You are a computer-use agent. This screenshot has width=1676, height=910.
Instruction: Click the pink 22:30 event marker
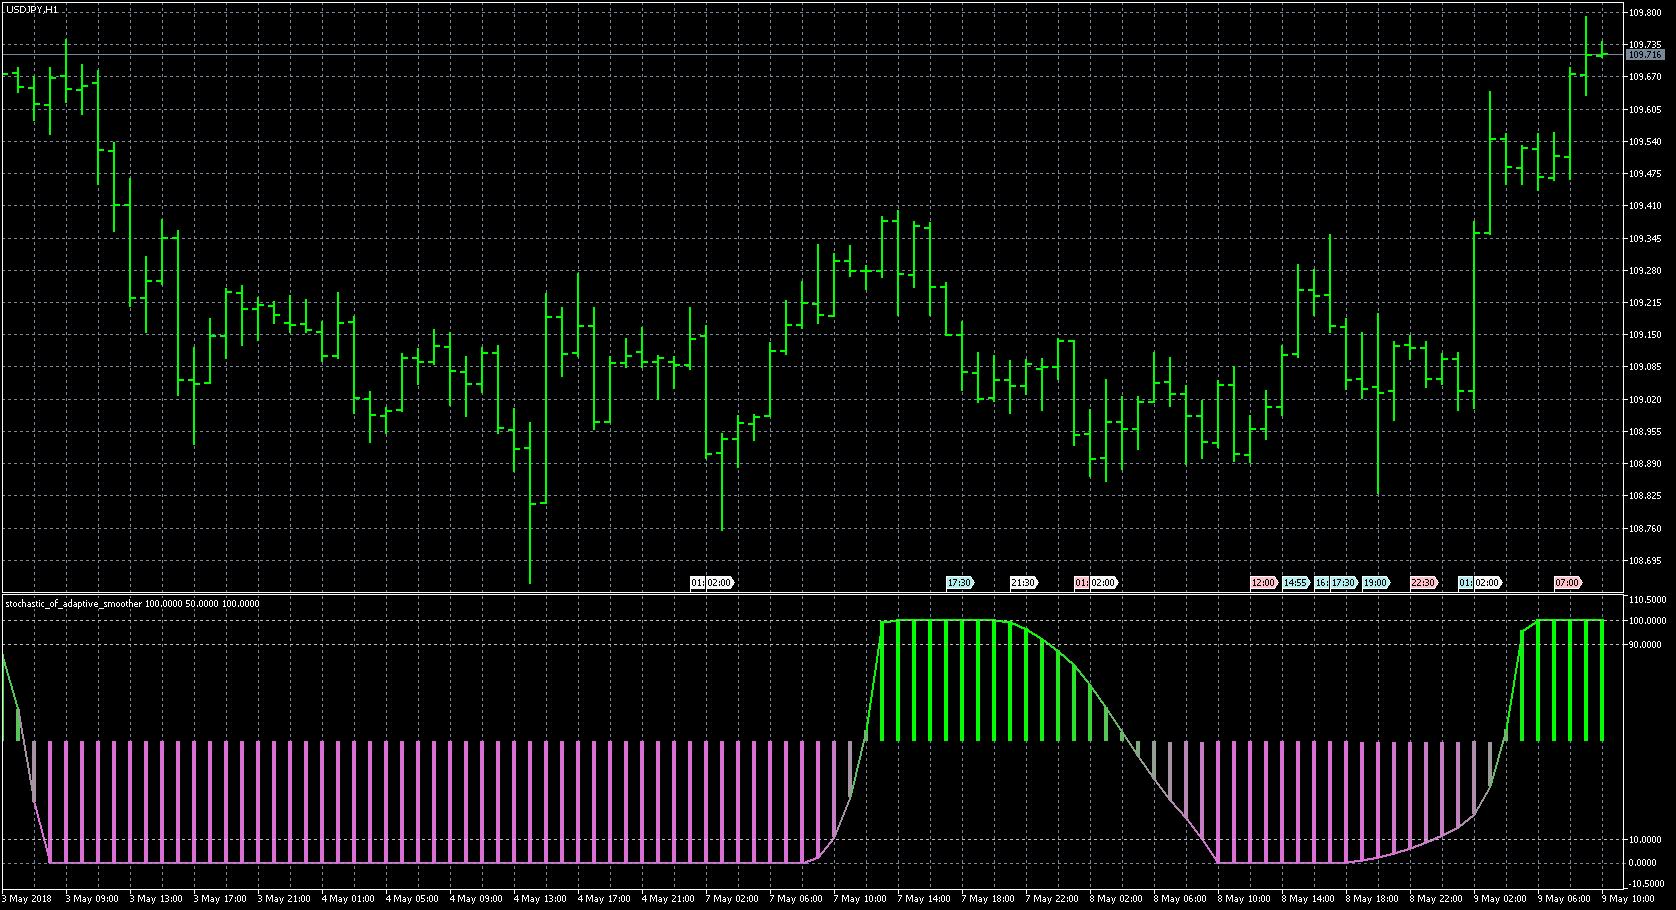coord(1423,582)
